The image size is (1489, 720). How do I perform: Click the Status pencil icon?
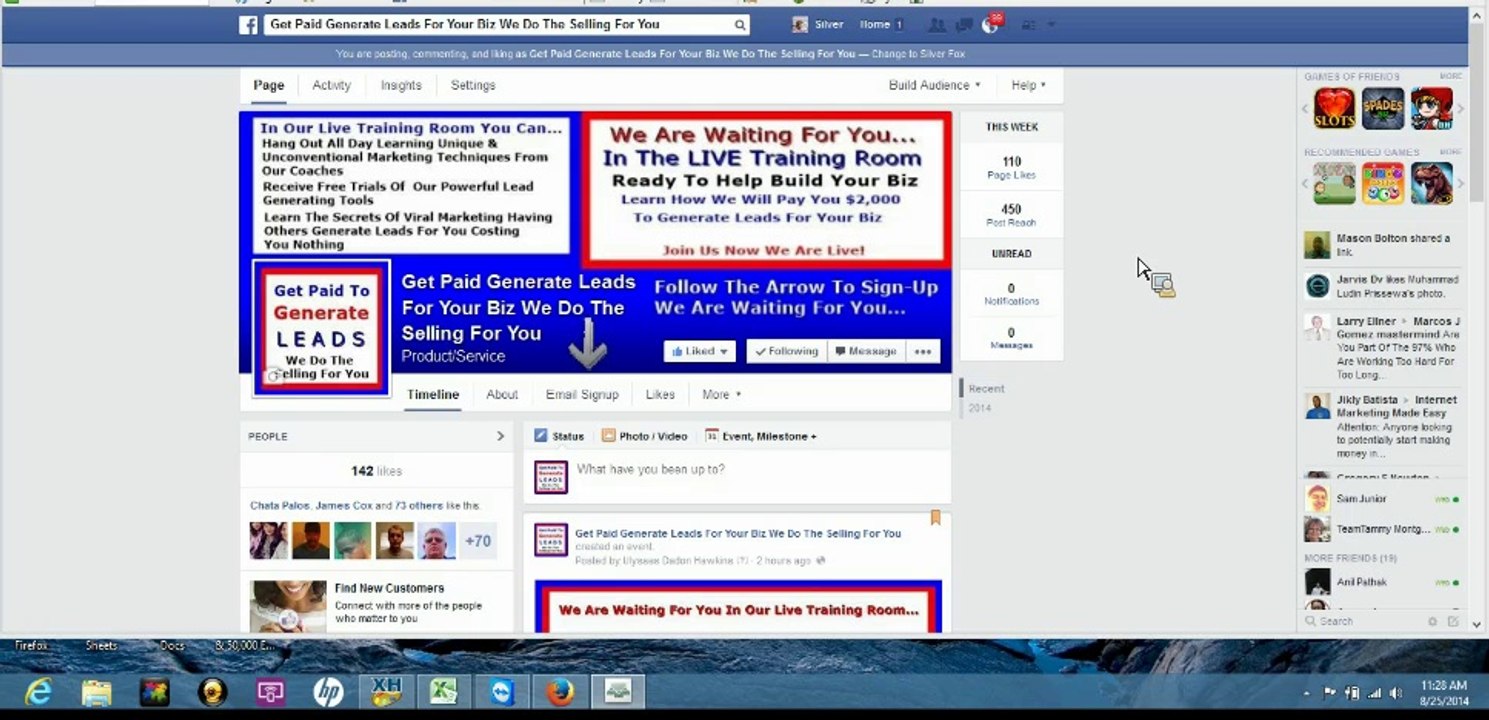coord(541,436)
